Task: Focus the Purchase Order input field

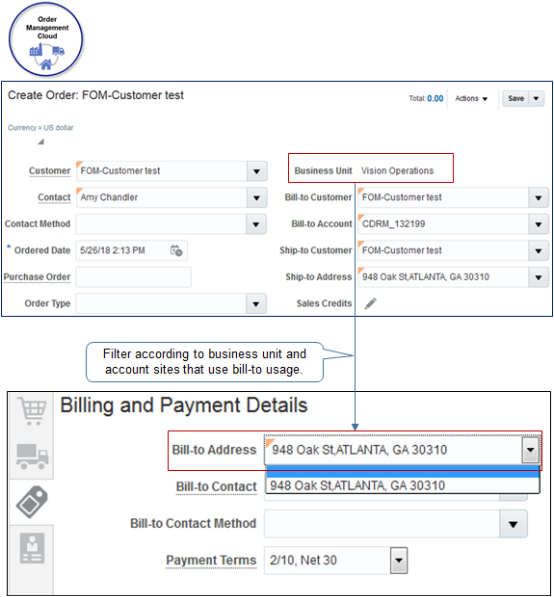Action: tap(134, 277)
